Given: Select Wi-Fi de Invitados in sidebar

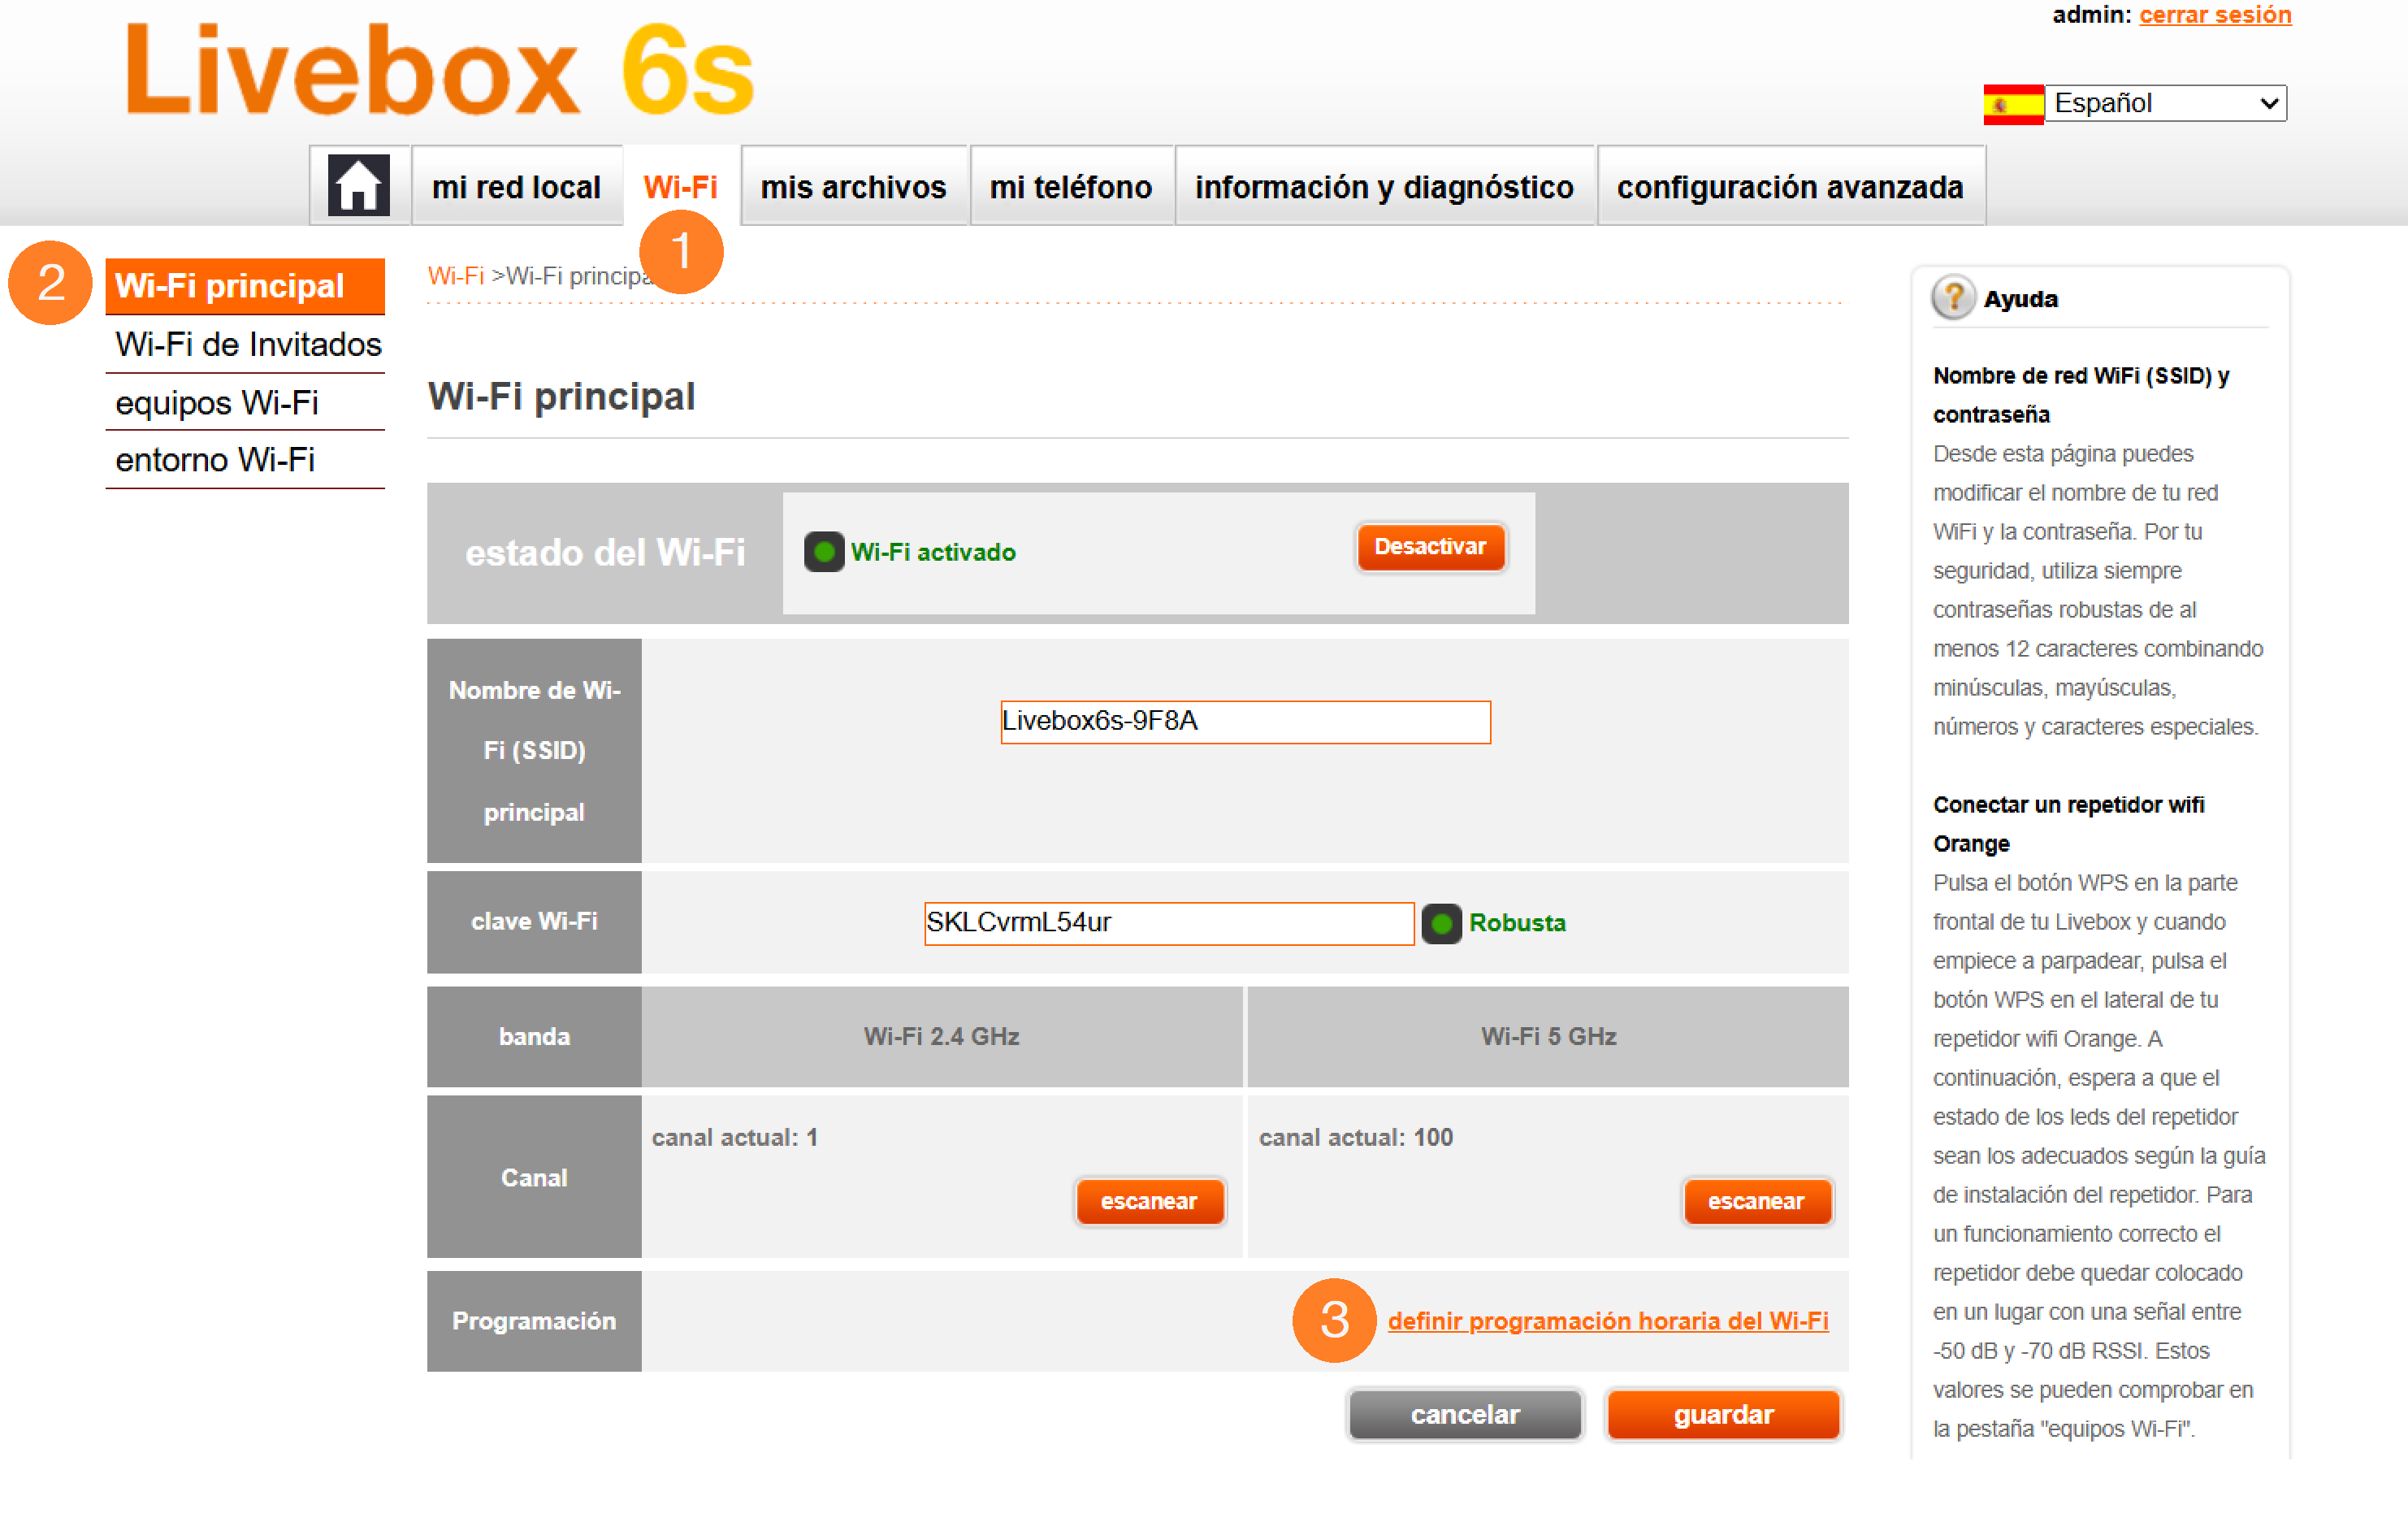Looking at the screenshot, I should (x=247, y=344).
